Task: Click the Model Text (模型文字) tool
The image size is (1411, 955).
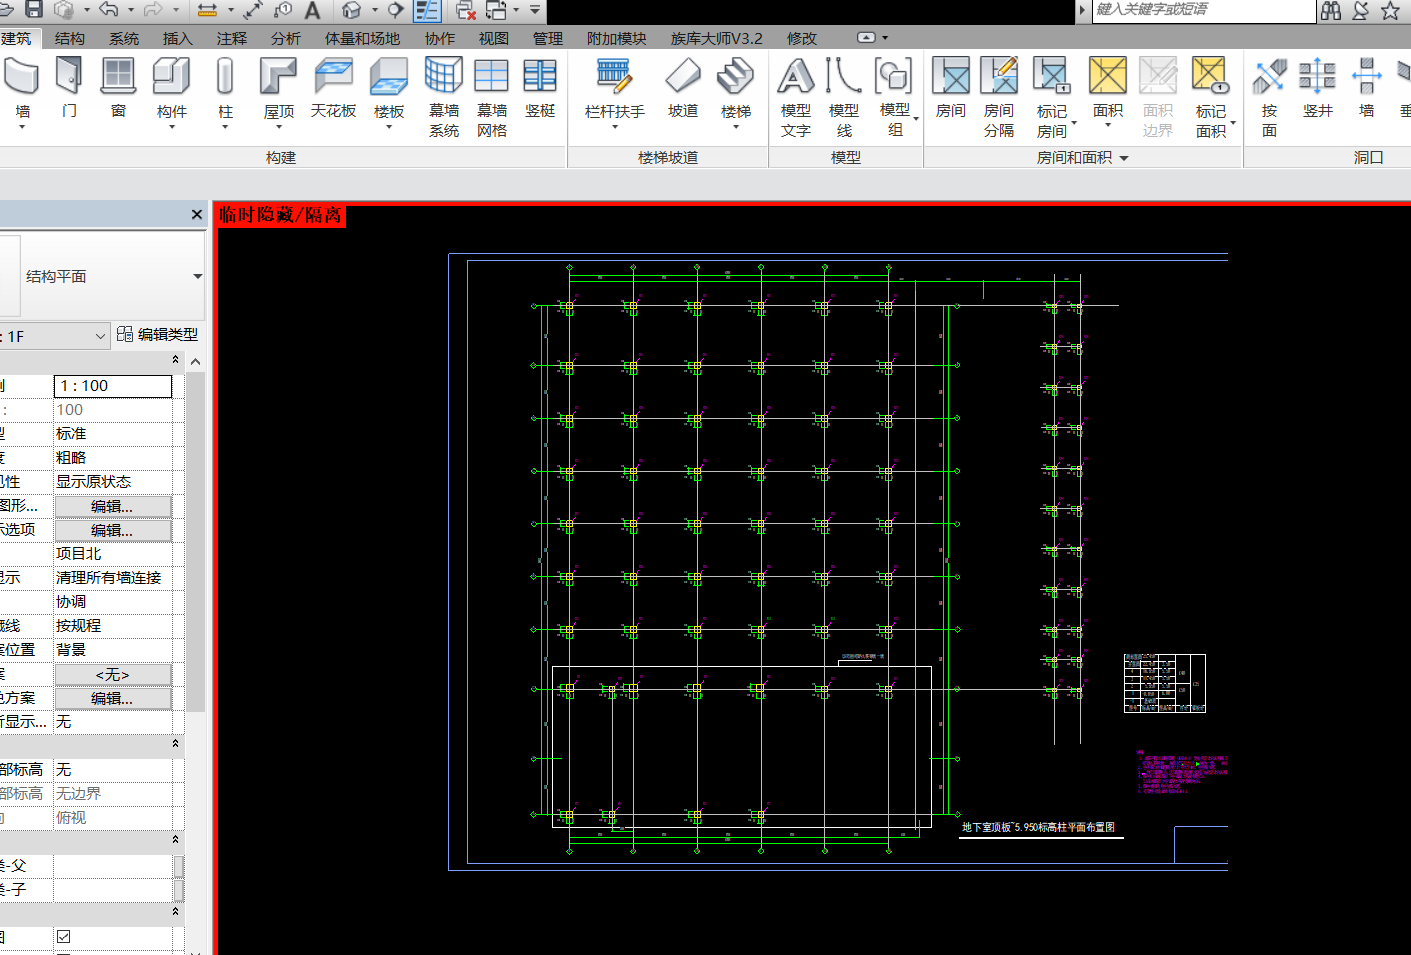Action: (796, 95)
